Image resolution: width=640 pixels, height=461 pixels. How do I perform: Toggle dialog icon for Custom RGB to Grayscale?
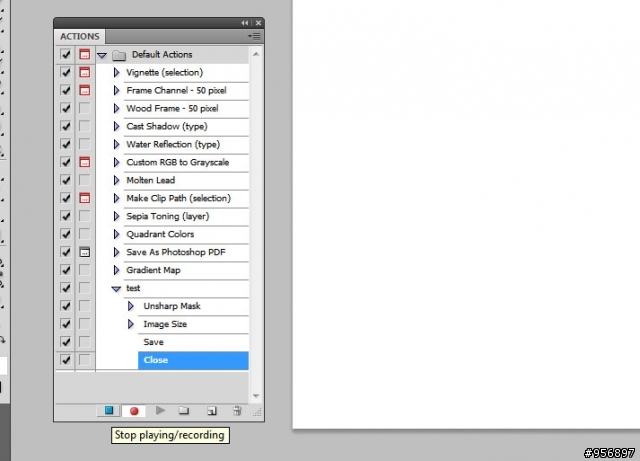(84, 162)
